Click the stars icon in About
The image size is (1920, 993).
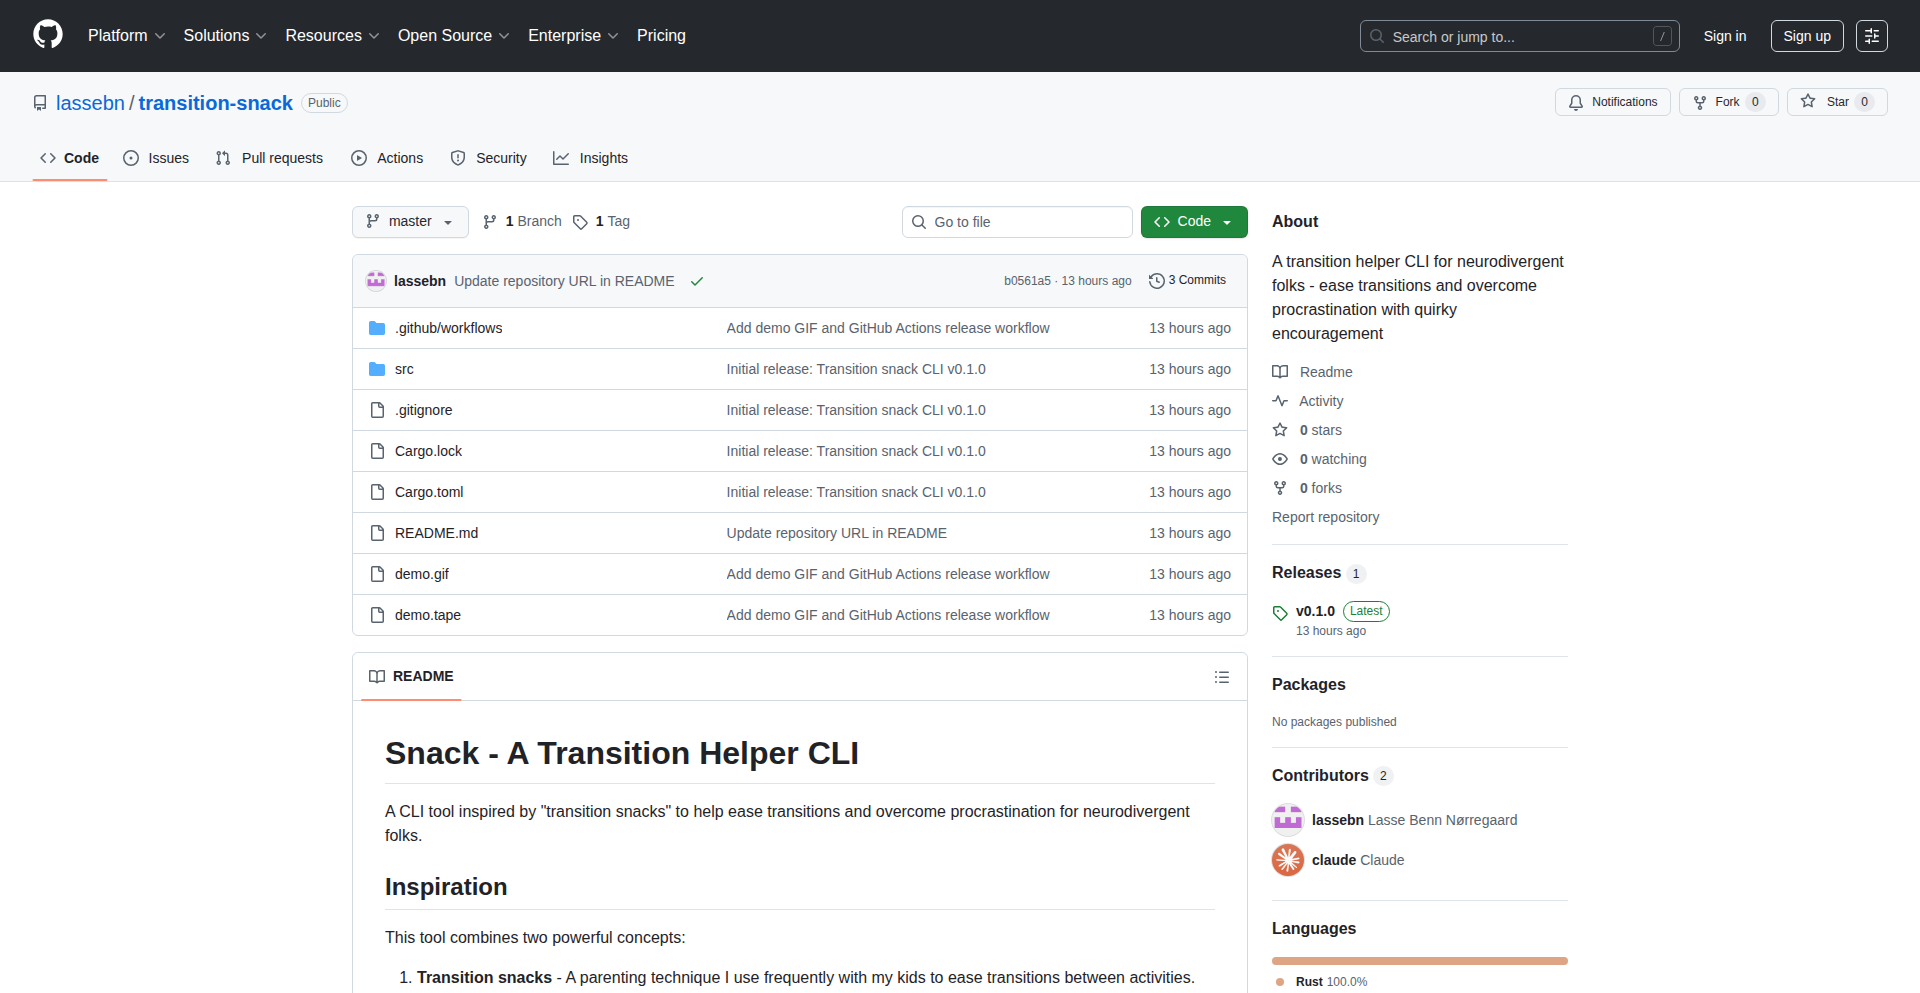click(x=1280, y=430)
